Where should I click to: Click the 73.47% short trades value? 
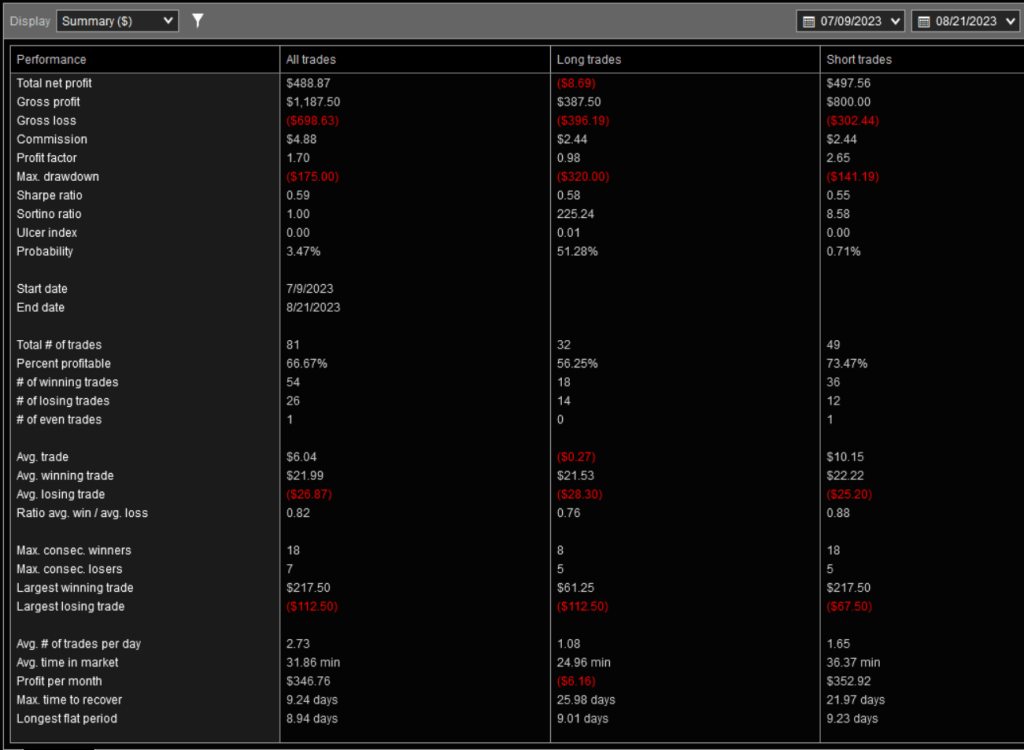(847, 364)
